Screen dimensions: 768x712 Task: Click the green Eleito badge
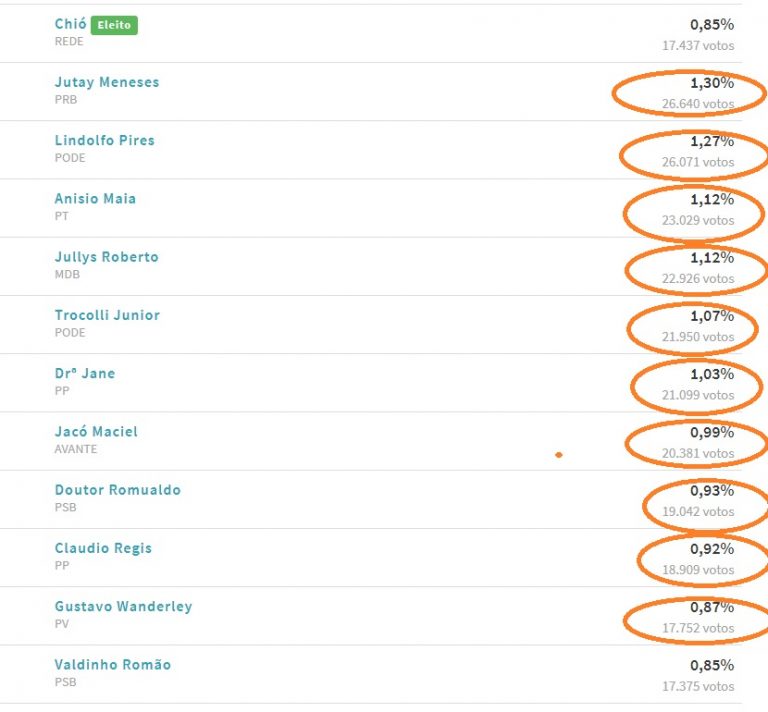[114, 25]
